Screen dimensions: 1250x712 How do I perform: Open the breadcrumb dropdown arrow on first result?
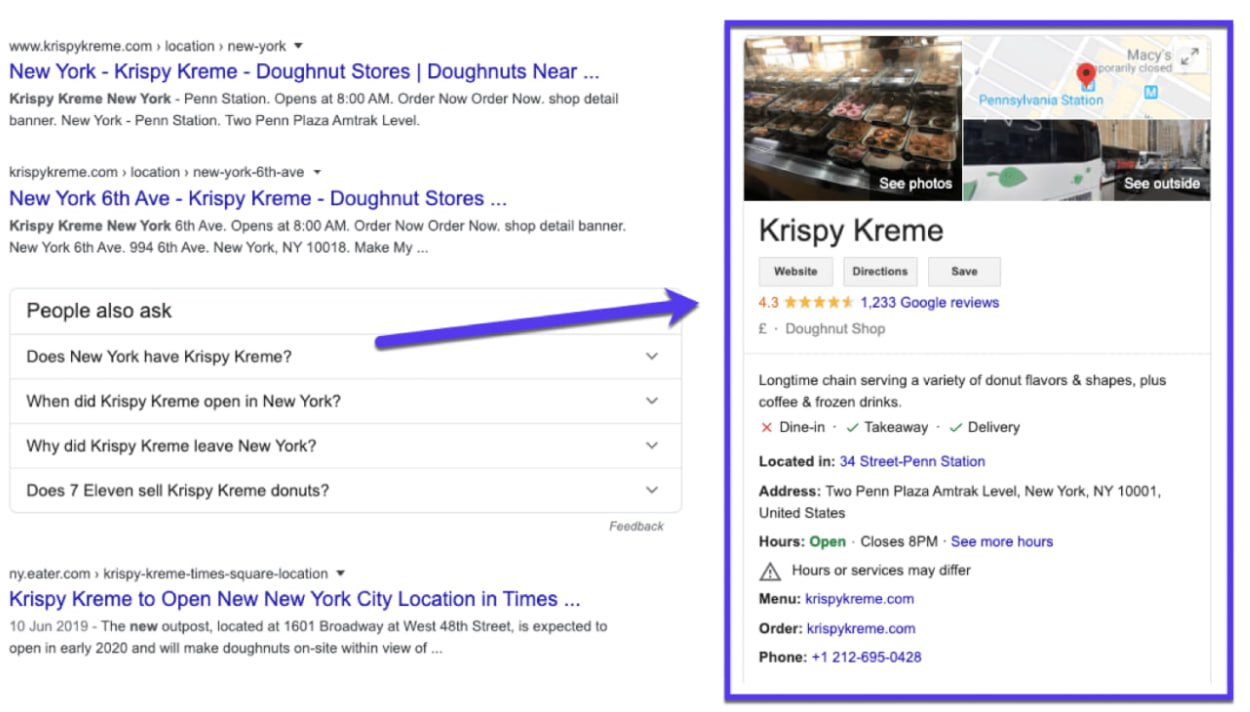tap(298, 45)
